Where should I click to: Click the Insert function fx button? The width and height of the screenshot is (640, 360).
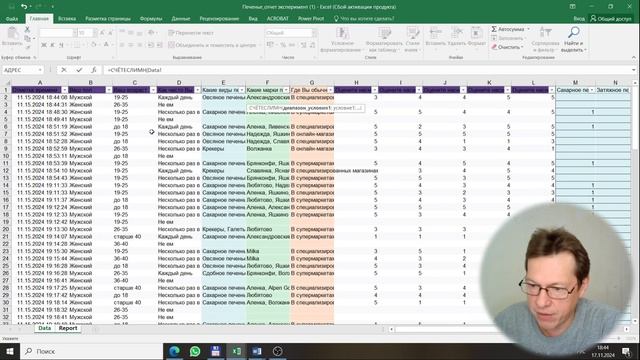click(94, 70)
